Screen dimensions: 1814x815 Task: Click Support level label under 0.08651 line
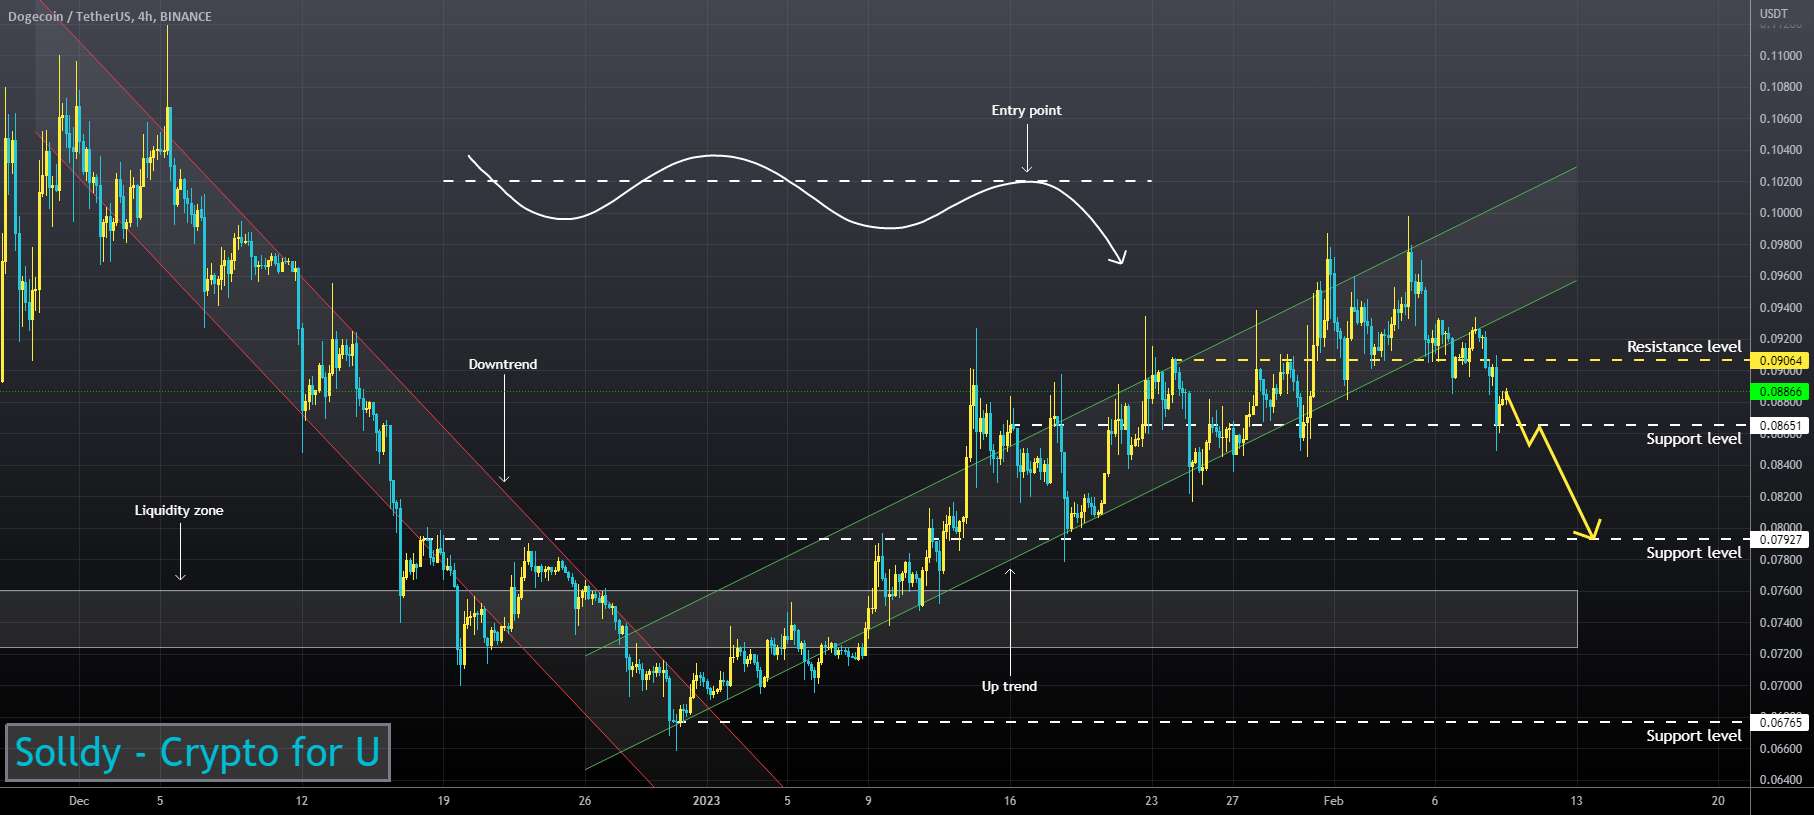pyautogui.click(x=1694, y=439)
